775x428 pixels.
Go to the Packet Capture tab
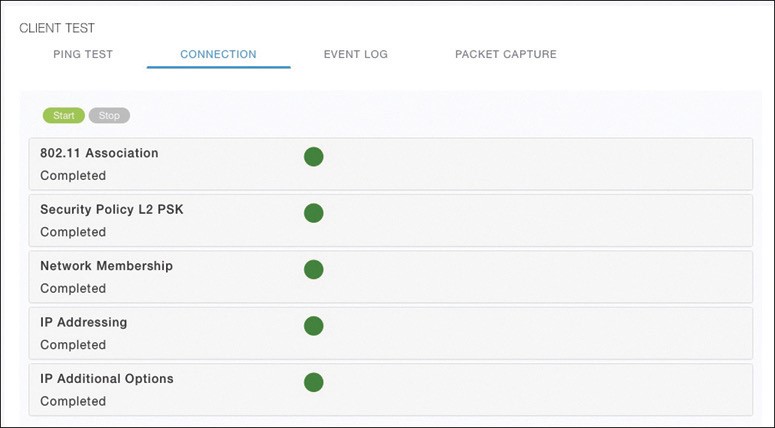click(506, 54)
